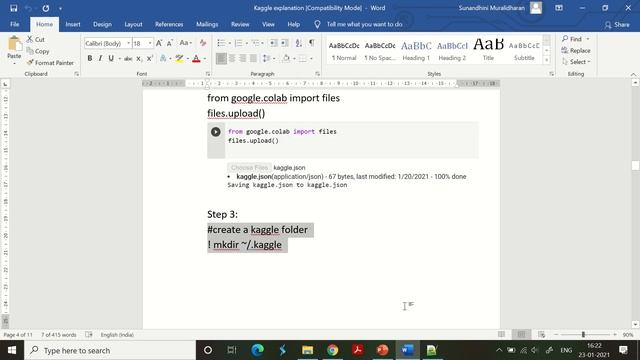
Task: Decrease font size with Shrink Font
Action: (x=170, y=43)
